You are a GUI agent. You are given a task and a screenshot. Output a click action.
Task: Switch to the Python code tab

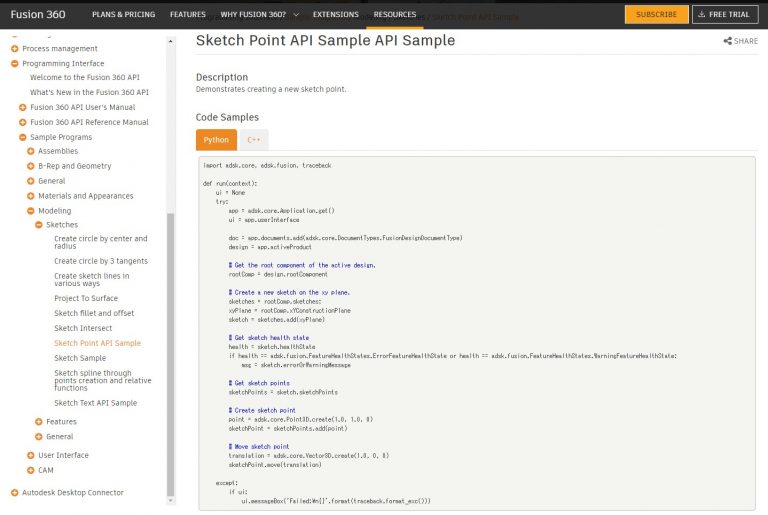coord(216,140)
